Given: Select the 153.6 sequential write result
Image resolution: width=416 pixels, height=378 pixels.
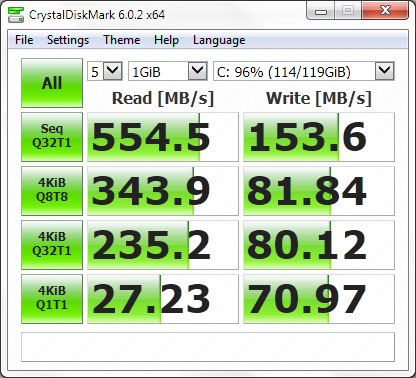Looking at the screenshot, I should tap(319, 137).
